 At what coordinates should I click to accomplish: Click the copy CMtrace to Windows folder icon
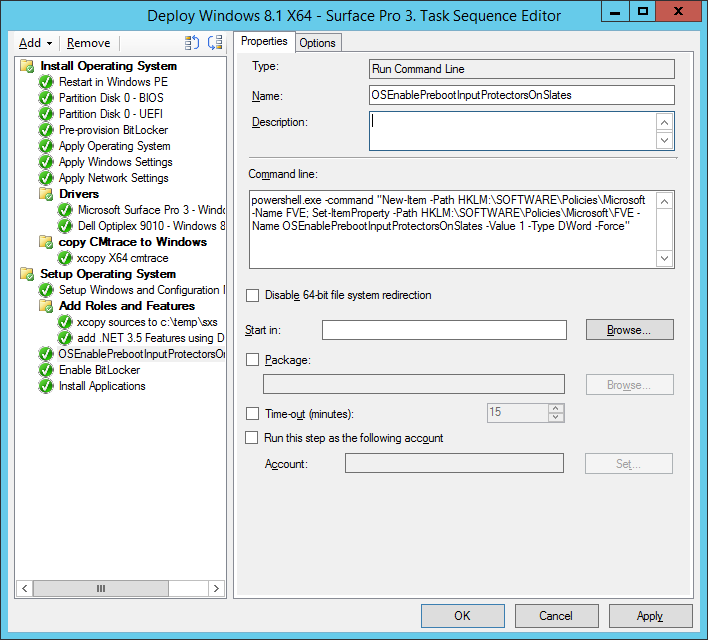coord(46,242)
